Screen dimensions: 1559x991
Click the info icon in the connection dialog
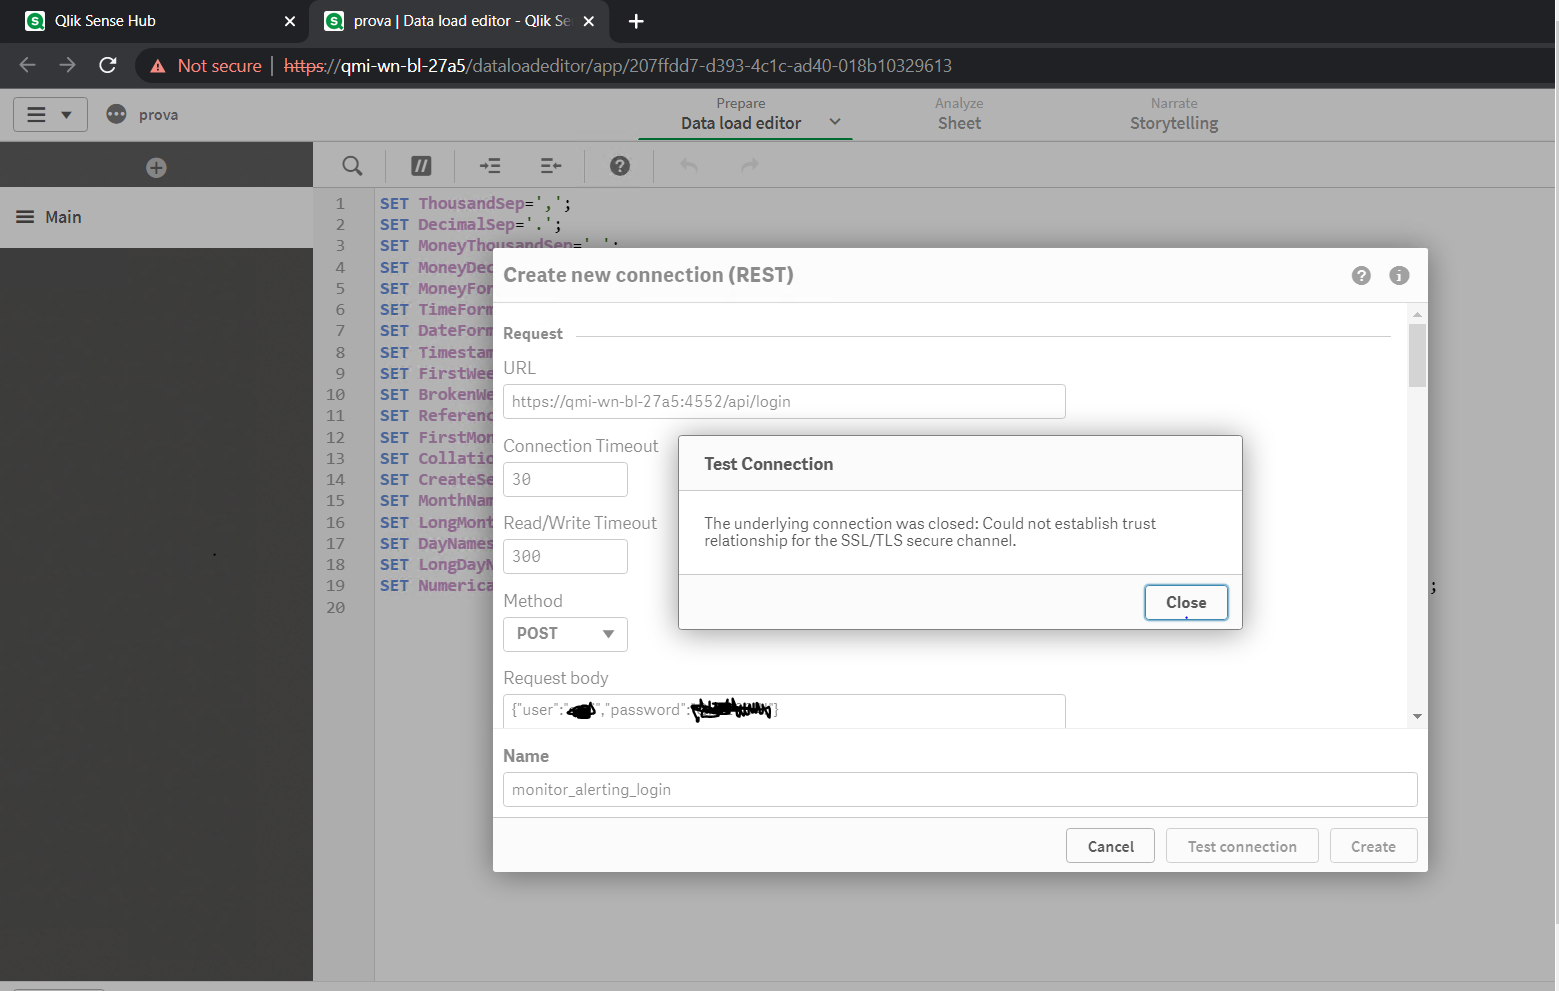click(x=1399, y=275)
